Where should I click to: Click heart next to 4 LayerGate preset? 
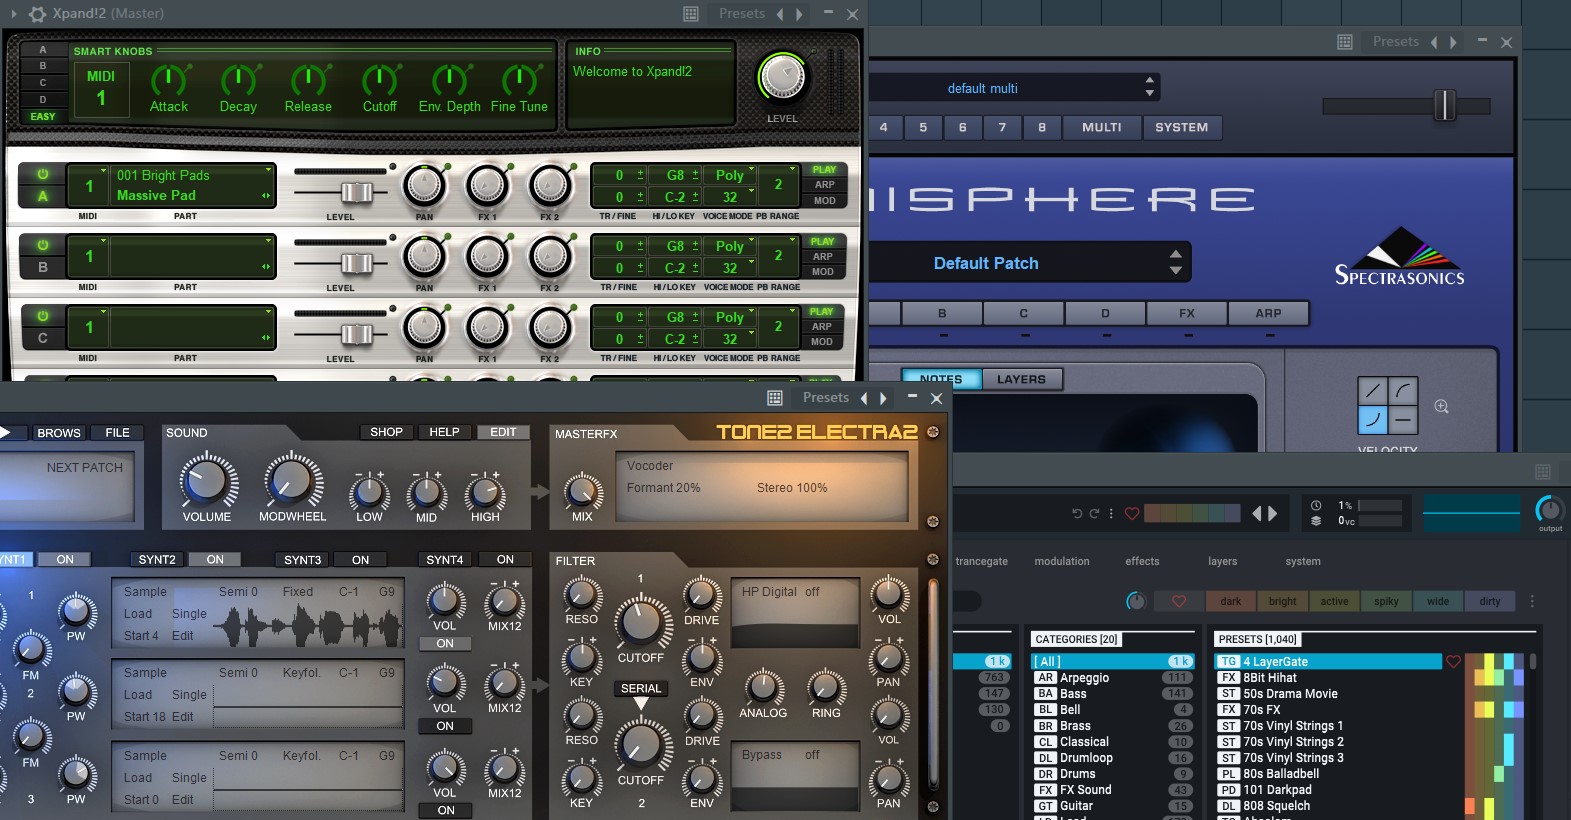[1454, 661]
